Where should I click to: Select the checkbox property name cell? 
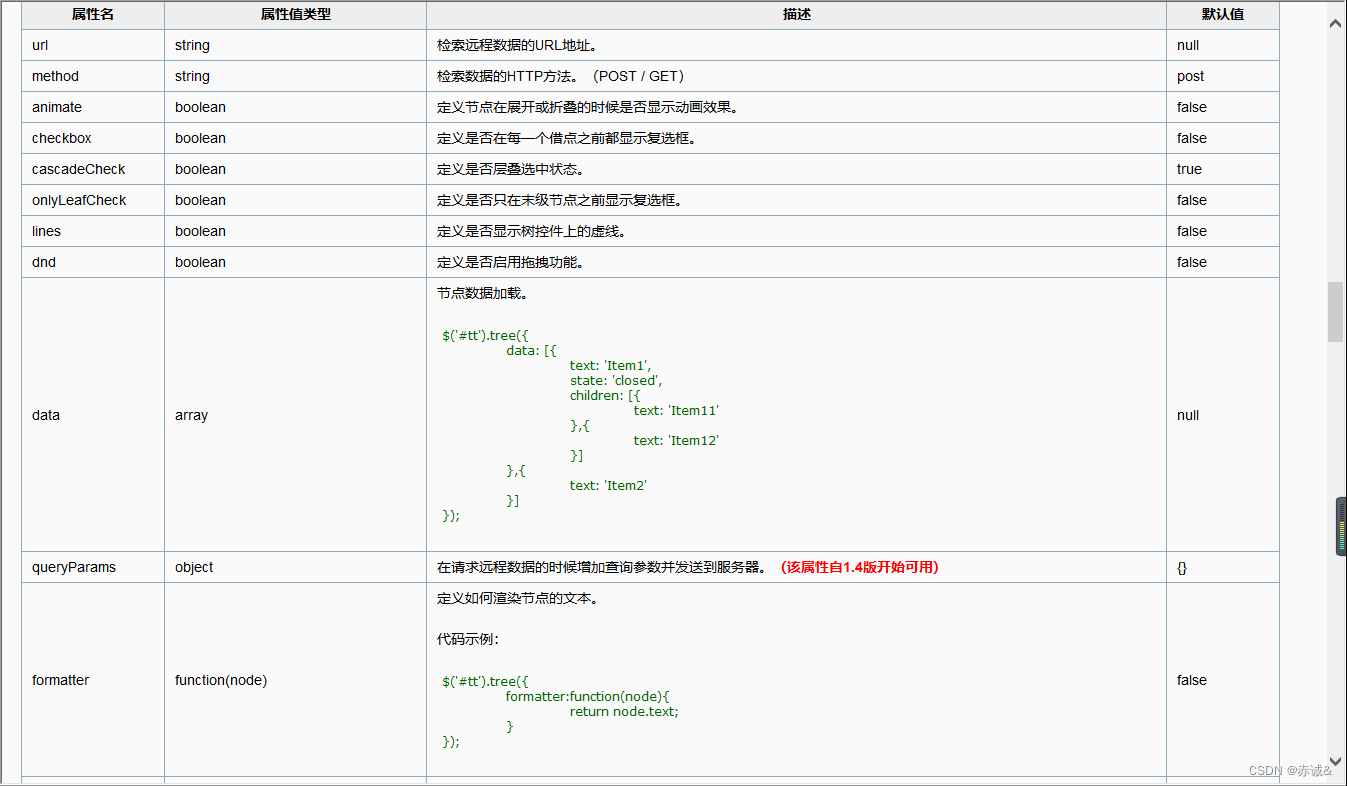click(93, 138)
